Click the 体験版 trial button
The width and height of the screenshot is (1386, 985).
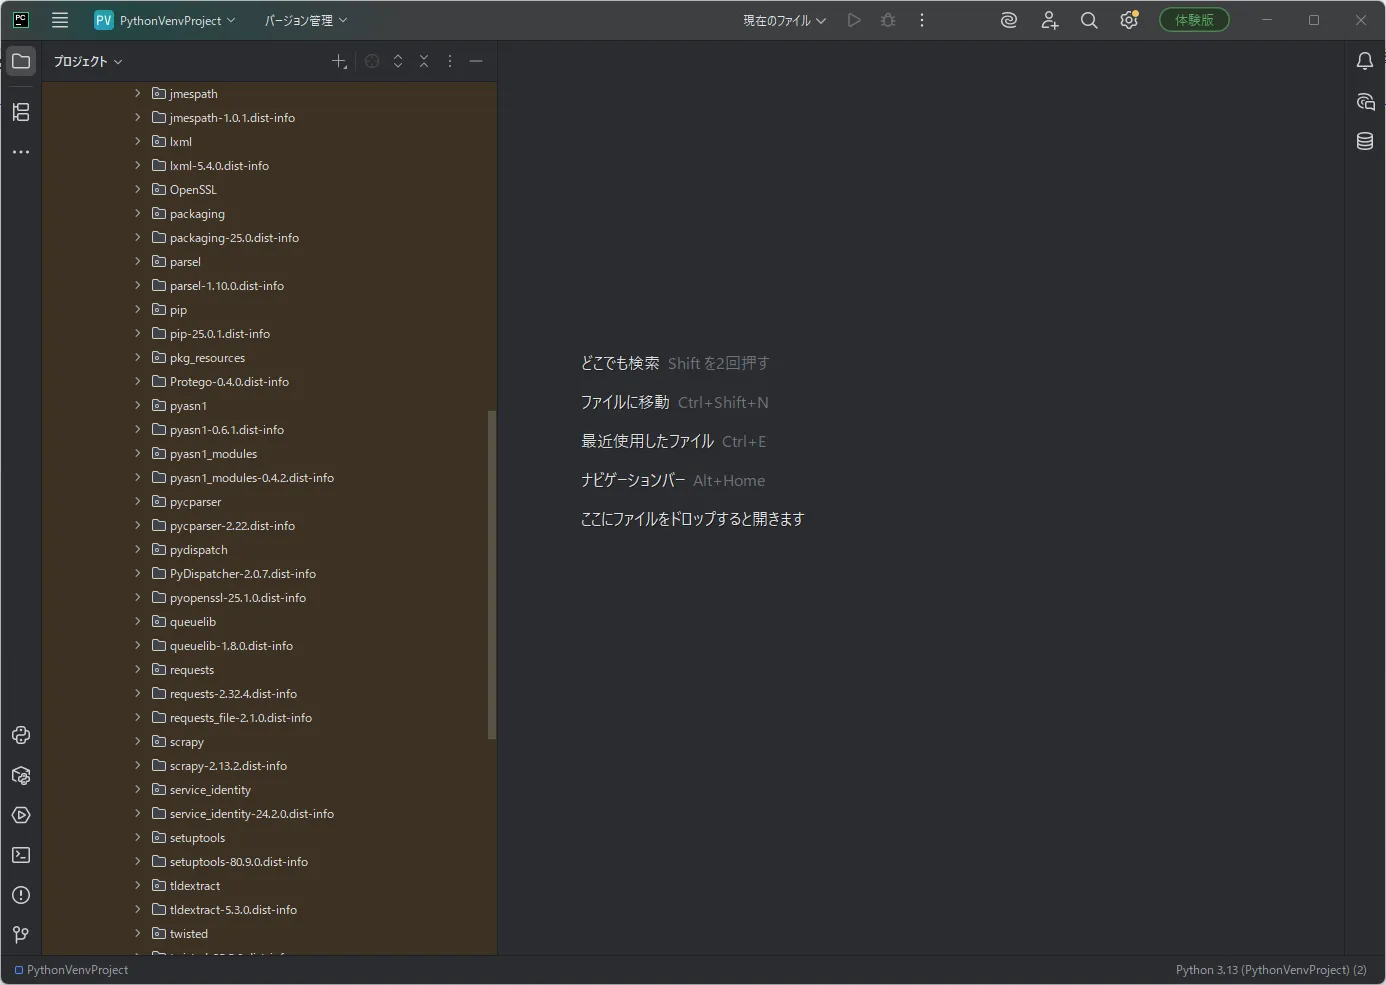1194,20
